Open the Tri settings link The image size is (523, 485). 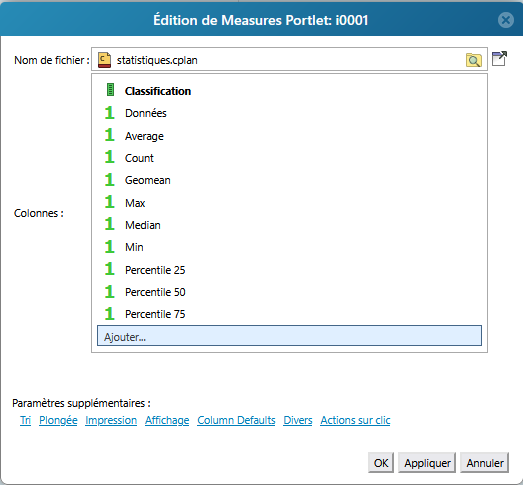(25, 420)
